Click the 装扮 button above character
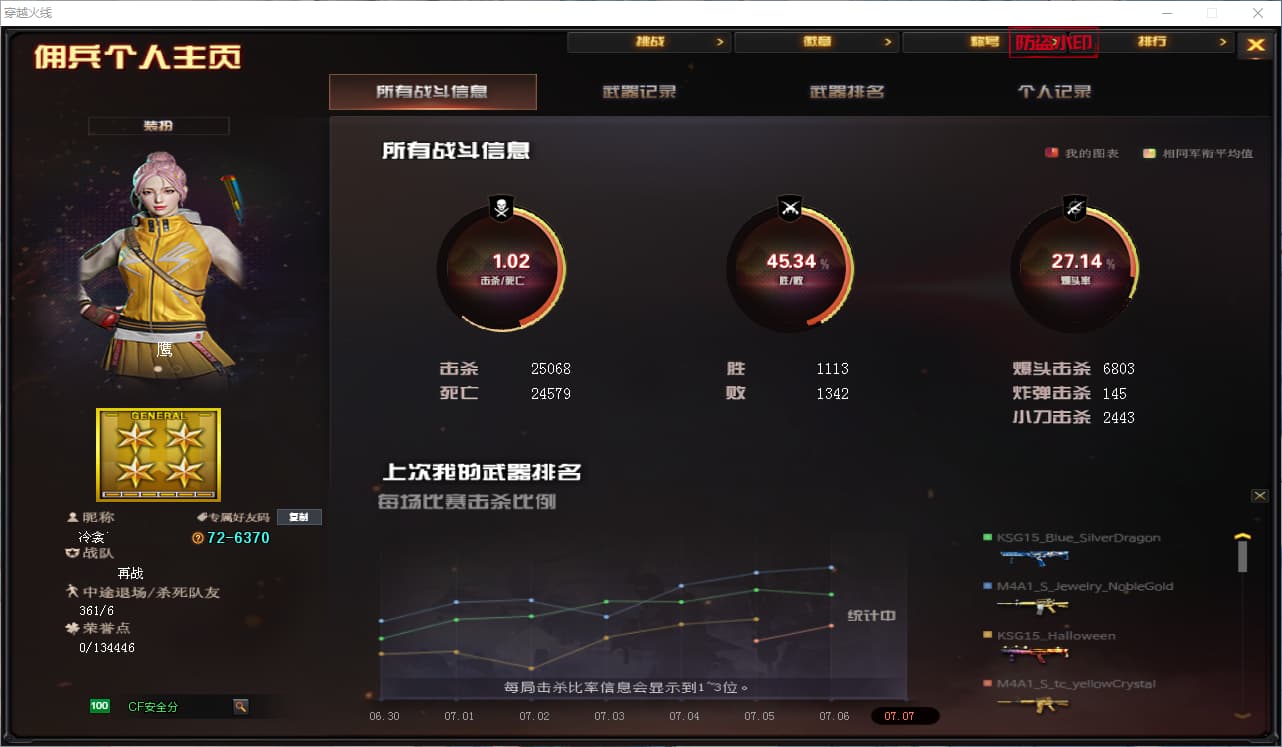Viewport: 1282px width, 747px height. (158, 126)
